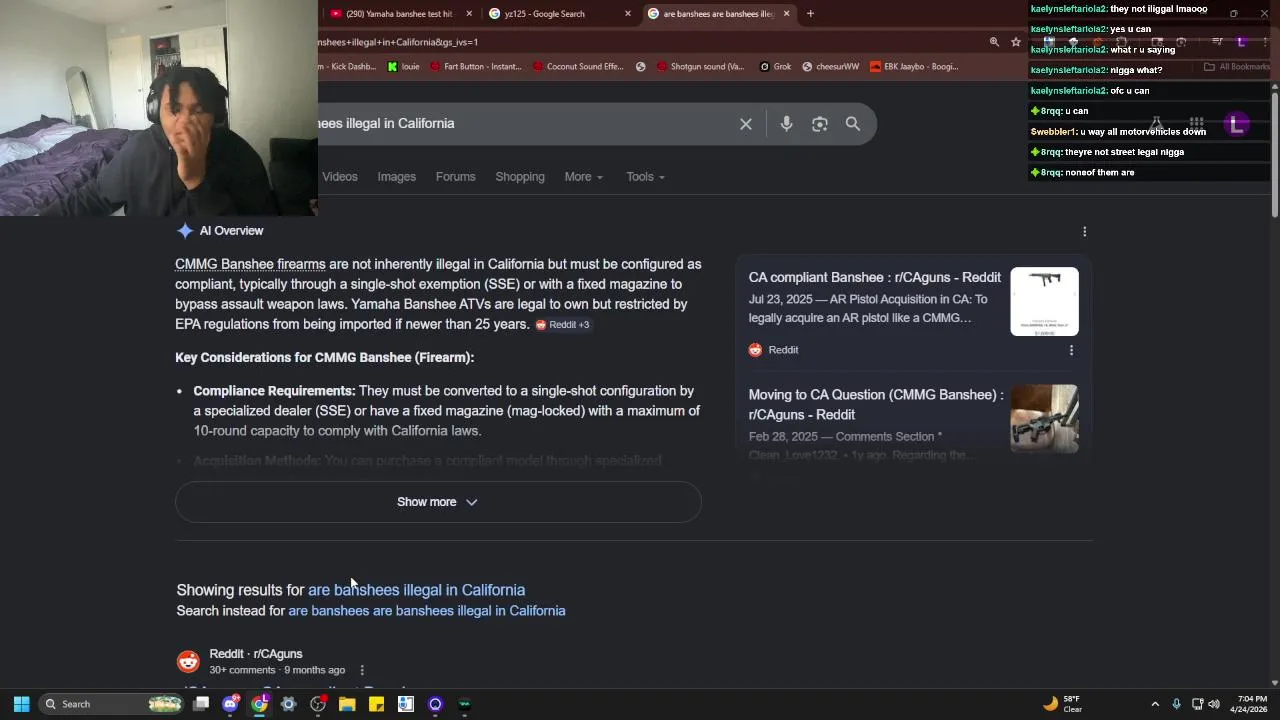Show hidden system tray icons
1280x720 pixels.
click(x=1155, y=704)
